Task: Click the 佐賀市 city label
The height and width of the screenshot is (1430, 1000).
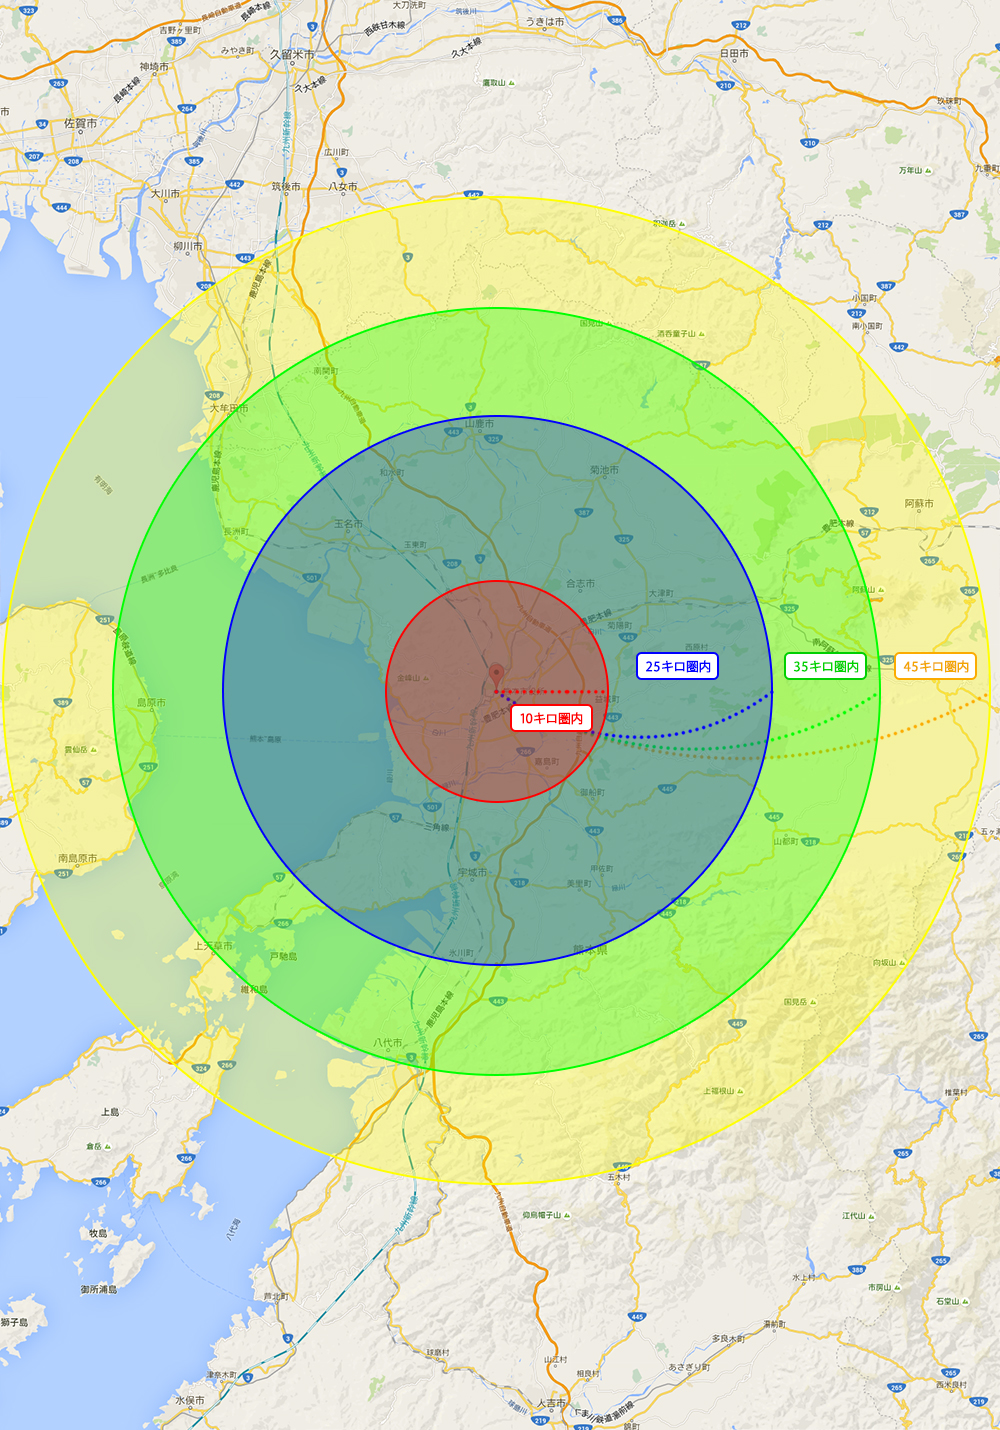Action: pos(81,123)
